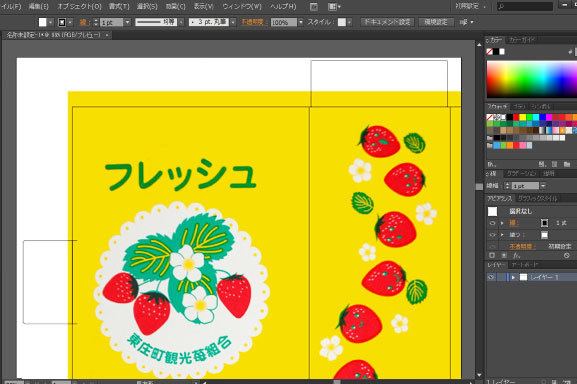Click the Swatch Options icon
Screen dimensions: 577x384
[x=554, y=164]
